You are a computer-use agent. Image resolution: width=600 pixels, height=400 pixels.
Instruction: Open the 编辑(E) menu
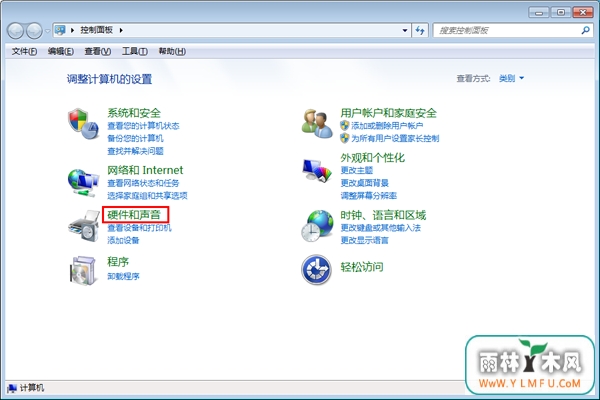click(x=60, y=51)
